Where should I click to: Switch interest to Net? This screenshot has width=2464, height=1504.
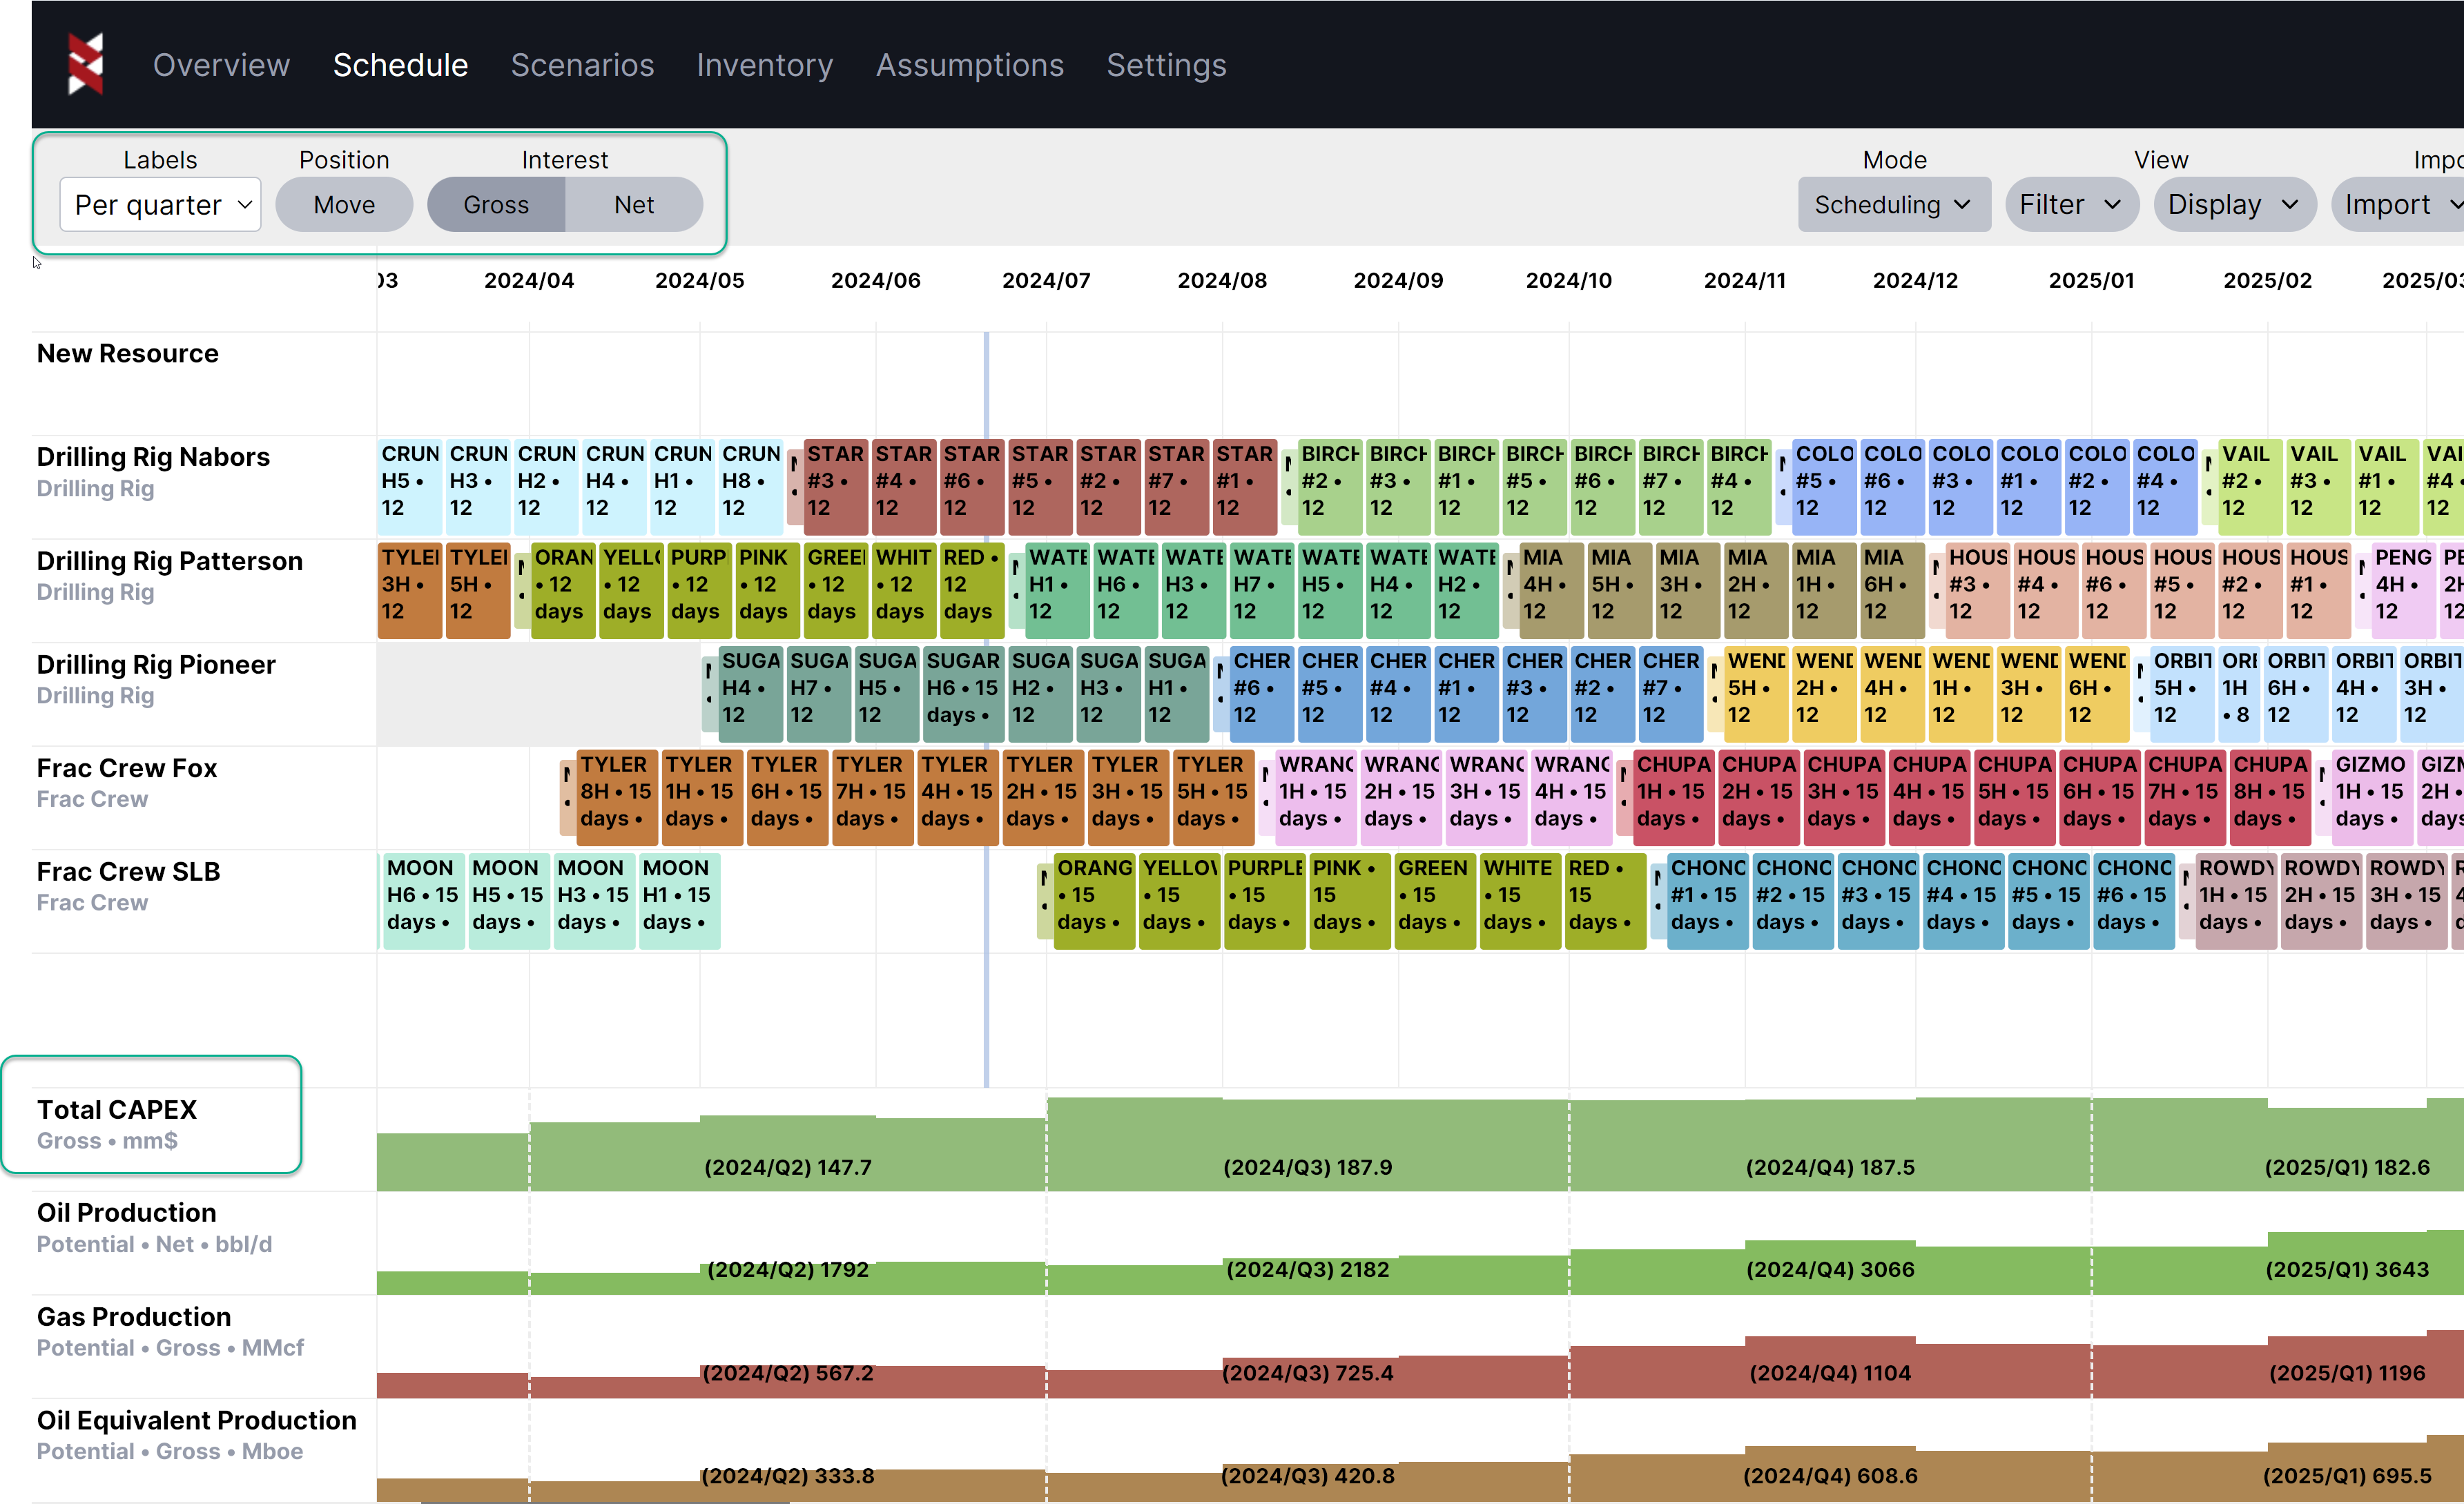click(x=634, y=205)
